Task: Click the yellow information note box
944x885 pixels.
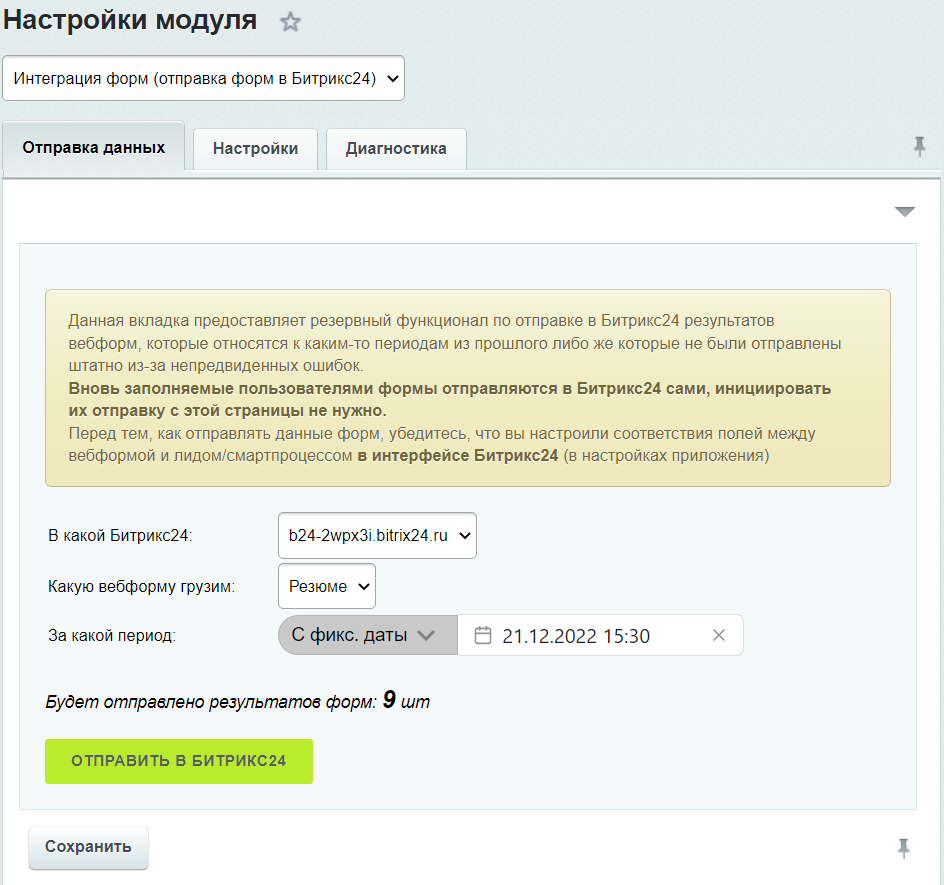Action: [x=467, y=388]
